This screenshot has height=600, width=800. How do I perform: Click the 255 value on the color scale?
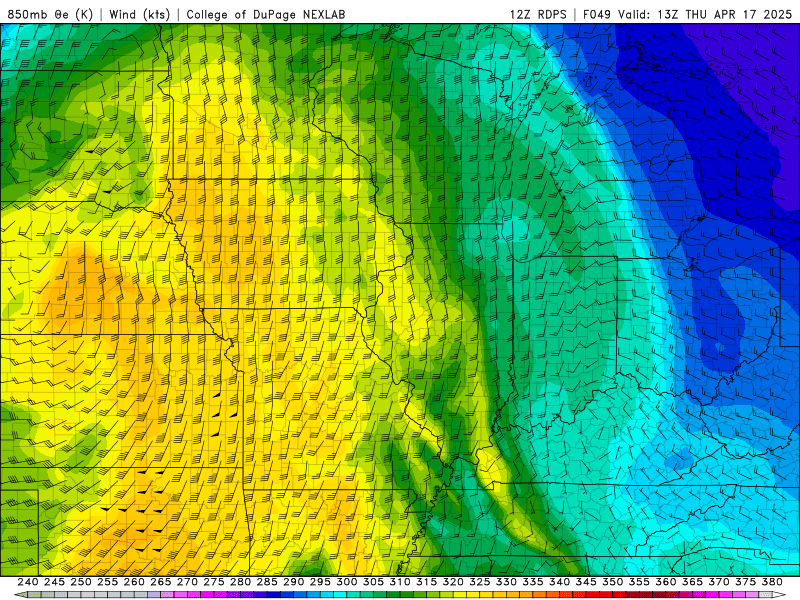point(107,582)
